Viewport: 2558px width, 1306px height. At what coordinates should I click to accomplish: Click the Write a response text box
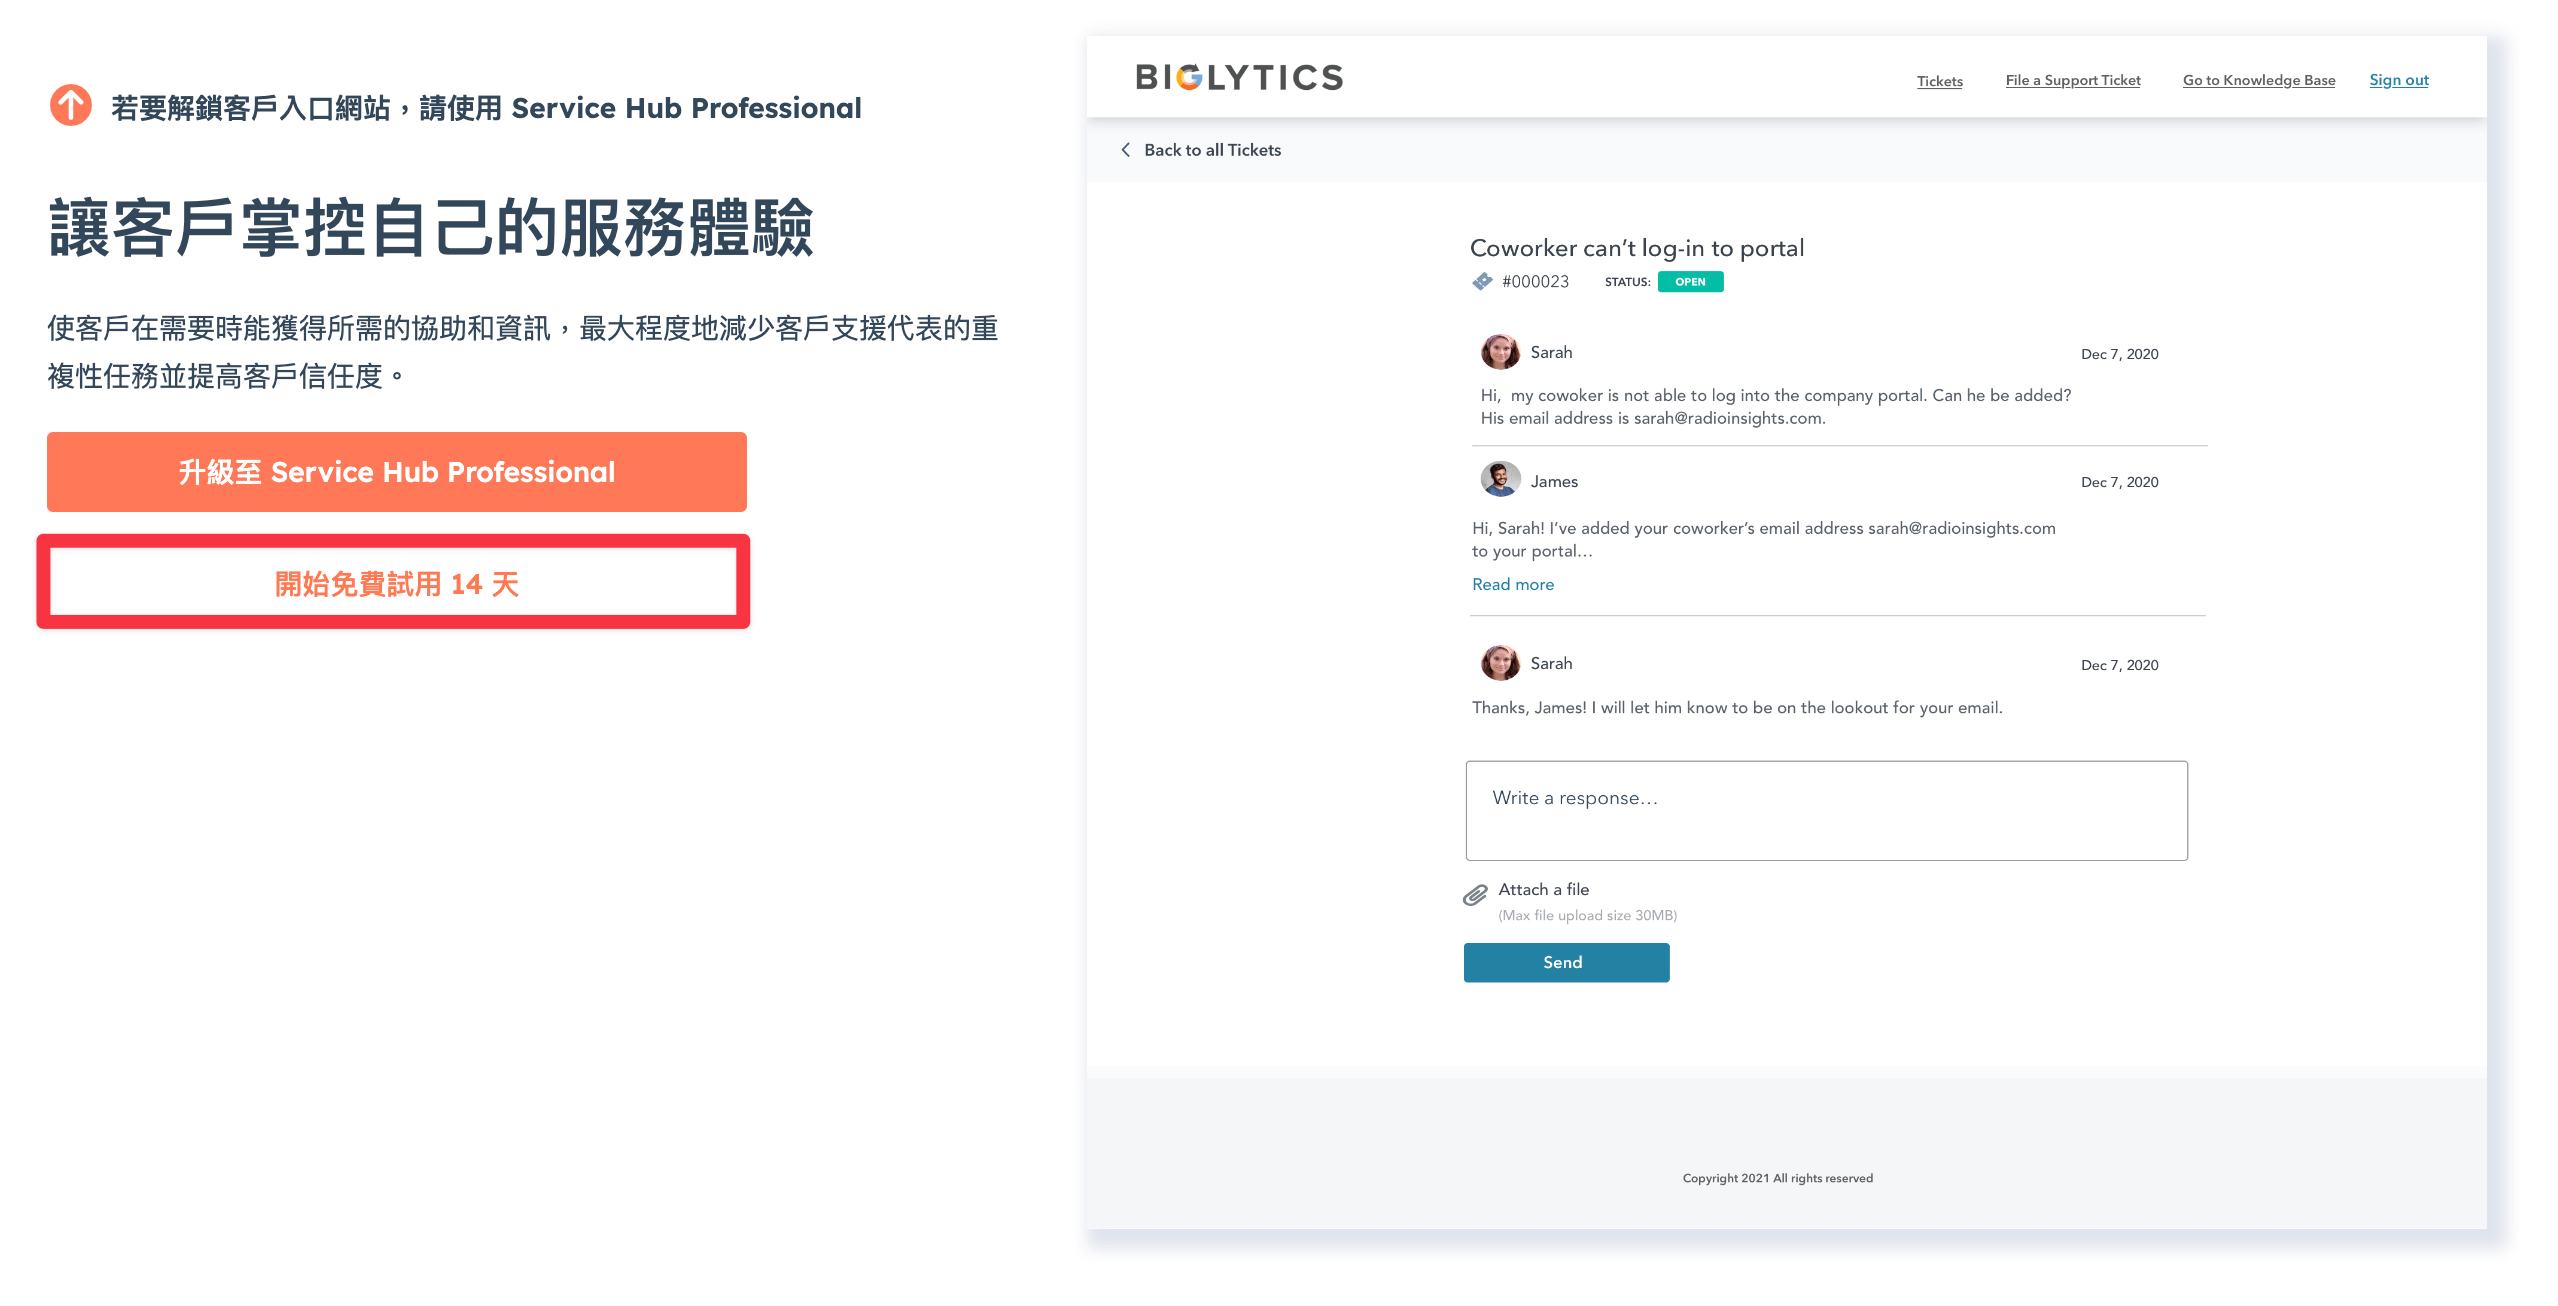coord(1826,811)
